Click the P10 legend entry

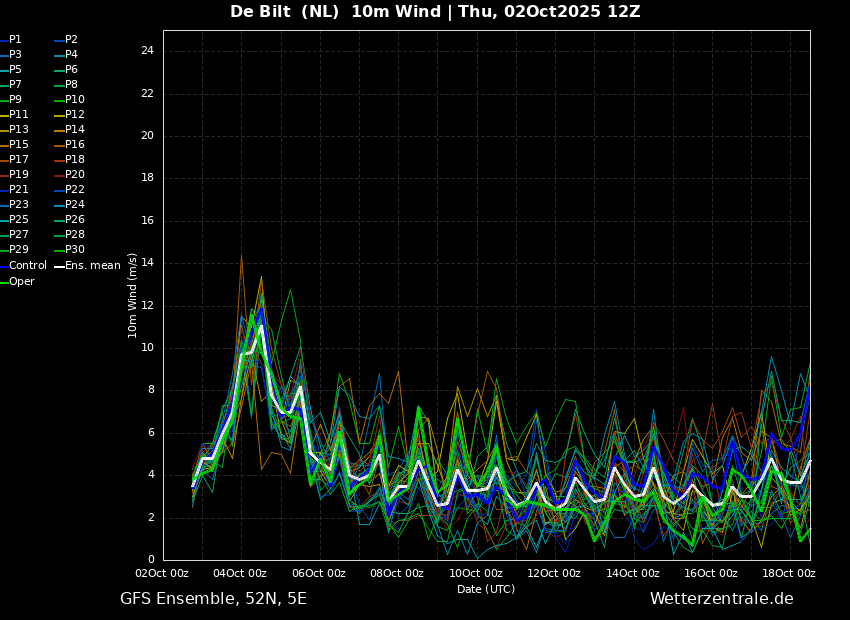pyautogui.click(x=74, y=100)
